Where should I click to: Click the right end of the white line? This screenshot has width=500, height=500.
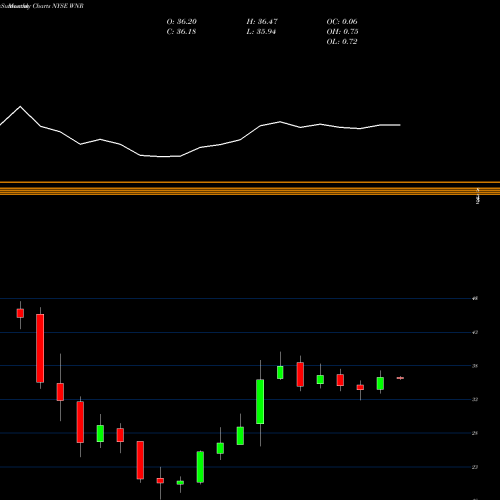click(x=400, y=125)
